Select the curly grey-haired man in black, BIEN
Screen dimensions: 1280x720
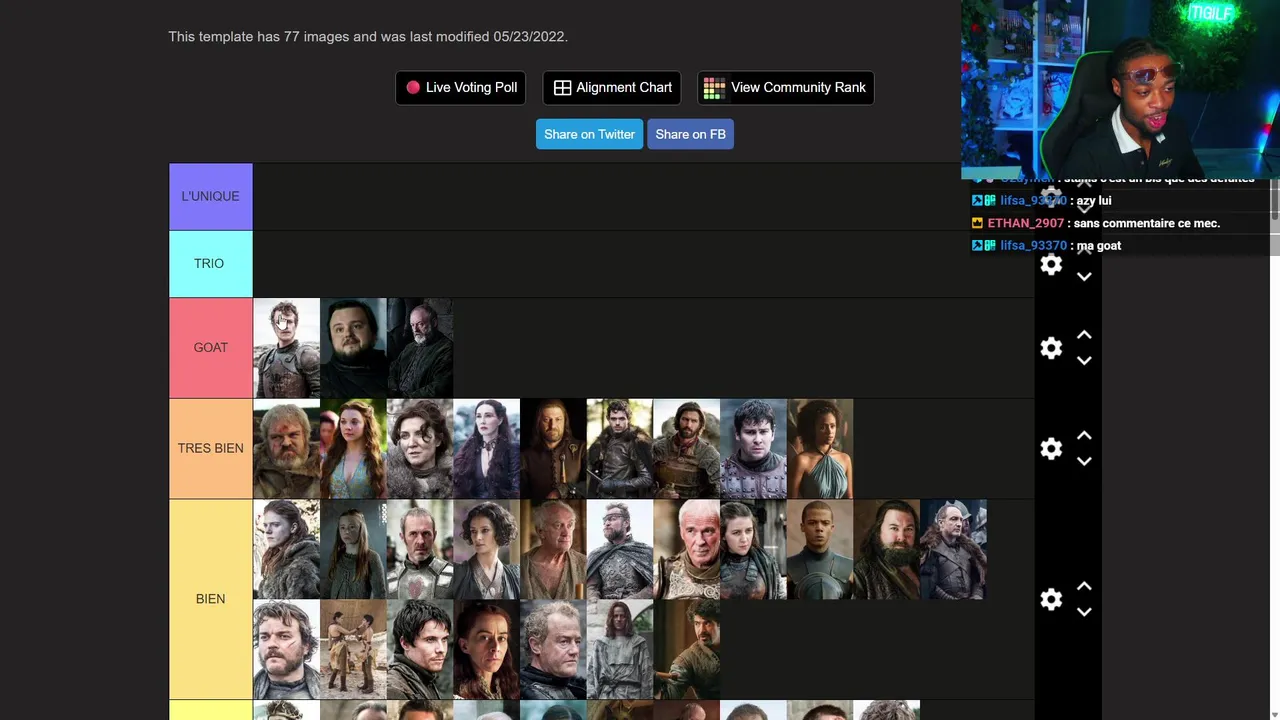tap(553, 649)
